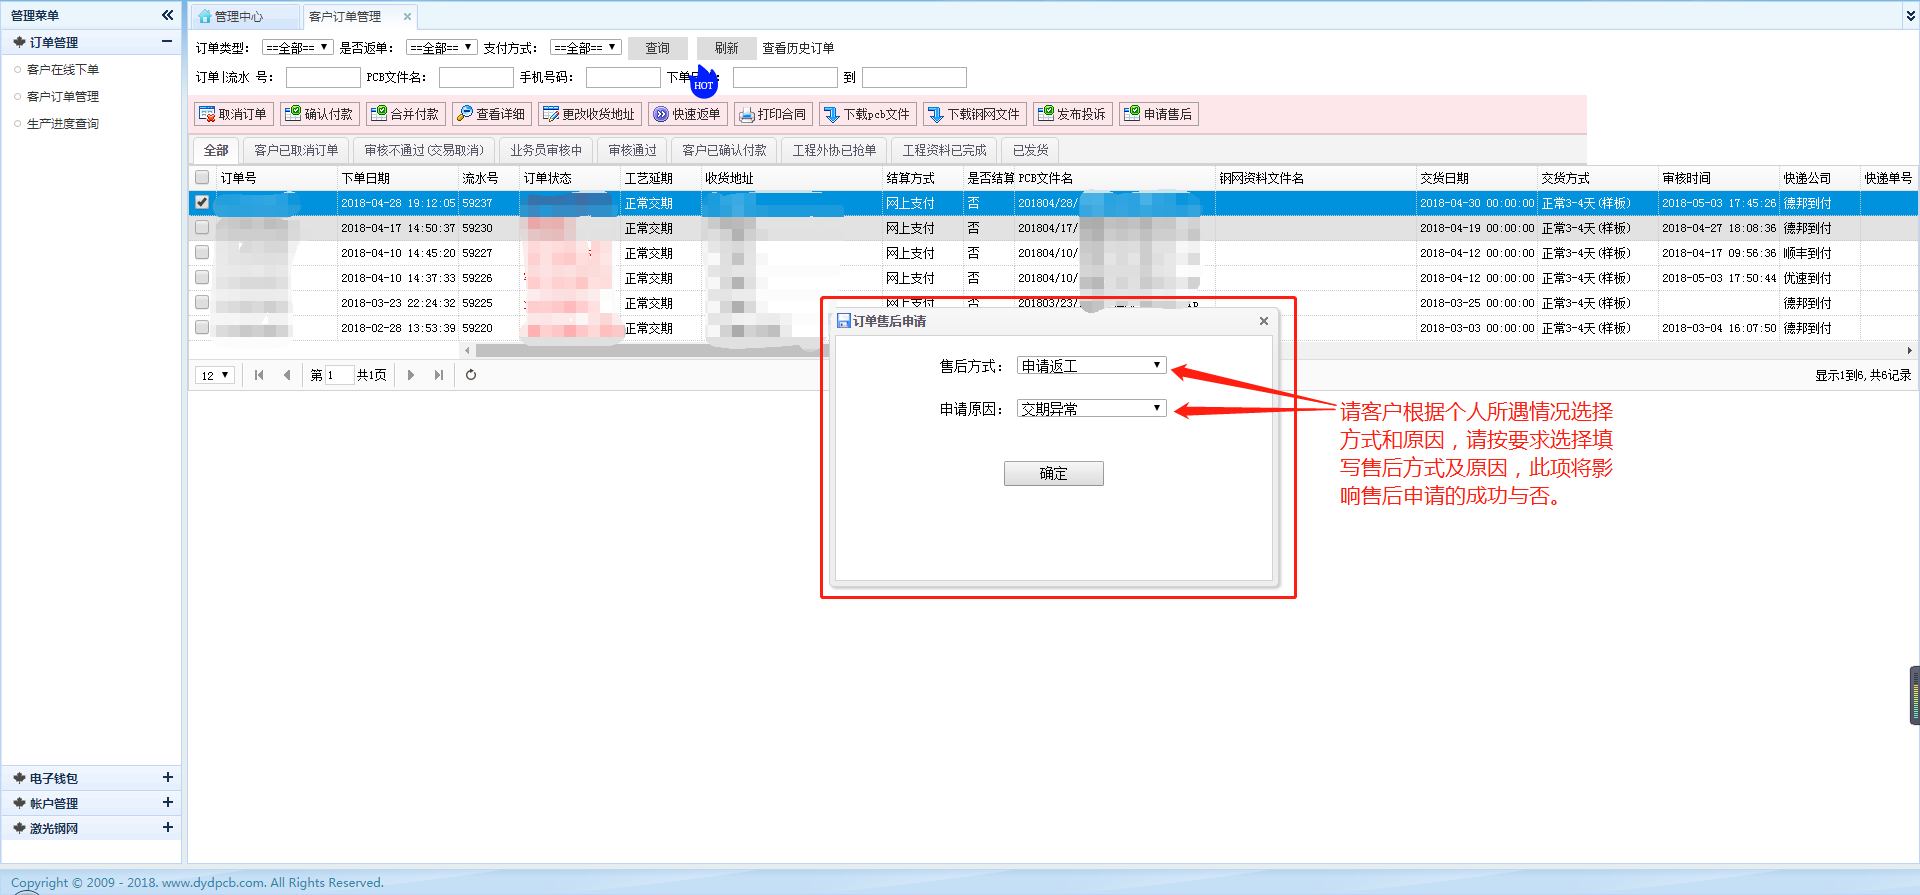This screenshot has height=895, width=1920.
Task: Click the 查询 search button
Action: pyautogui.click(x=658, y=48)
